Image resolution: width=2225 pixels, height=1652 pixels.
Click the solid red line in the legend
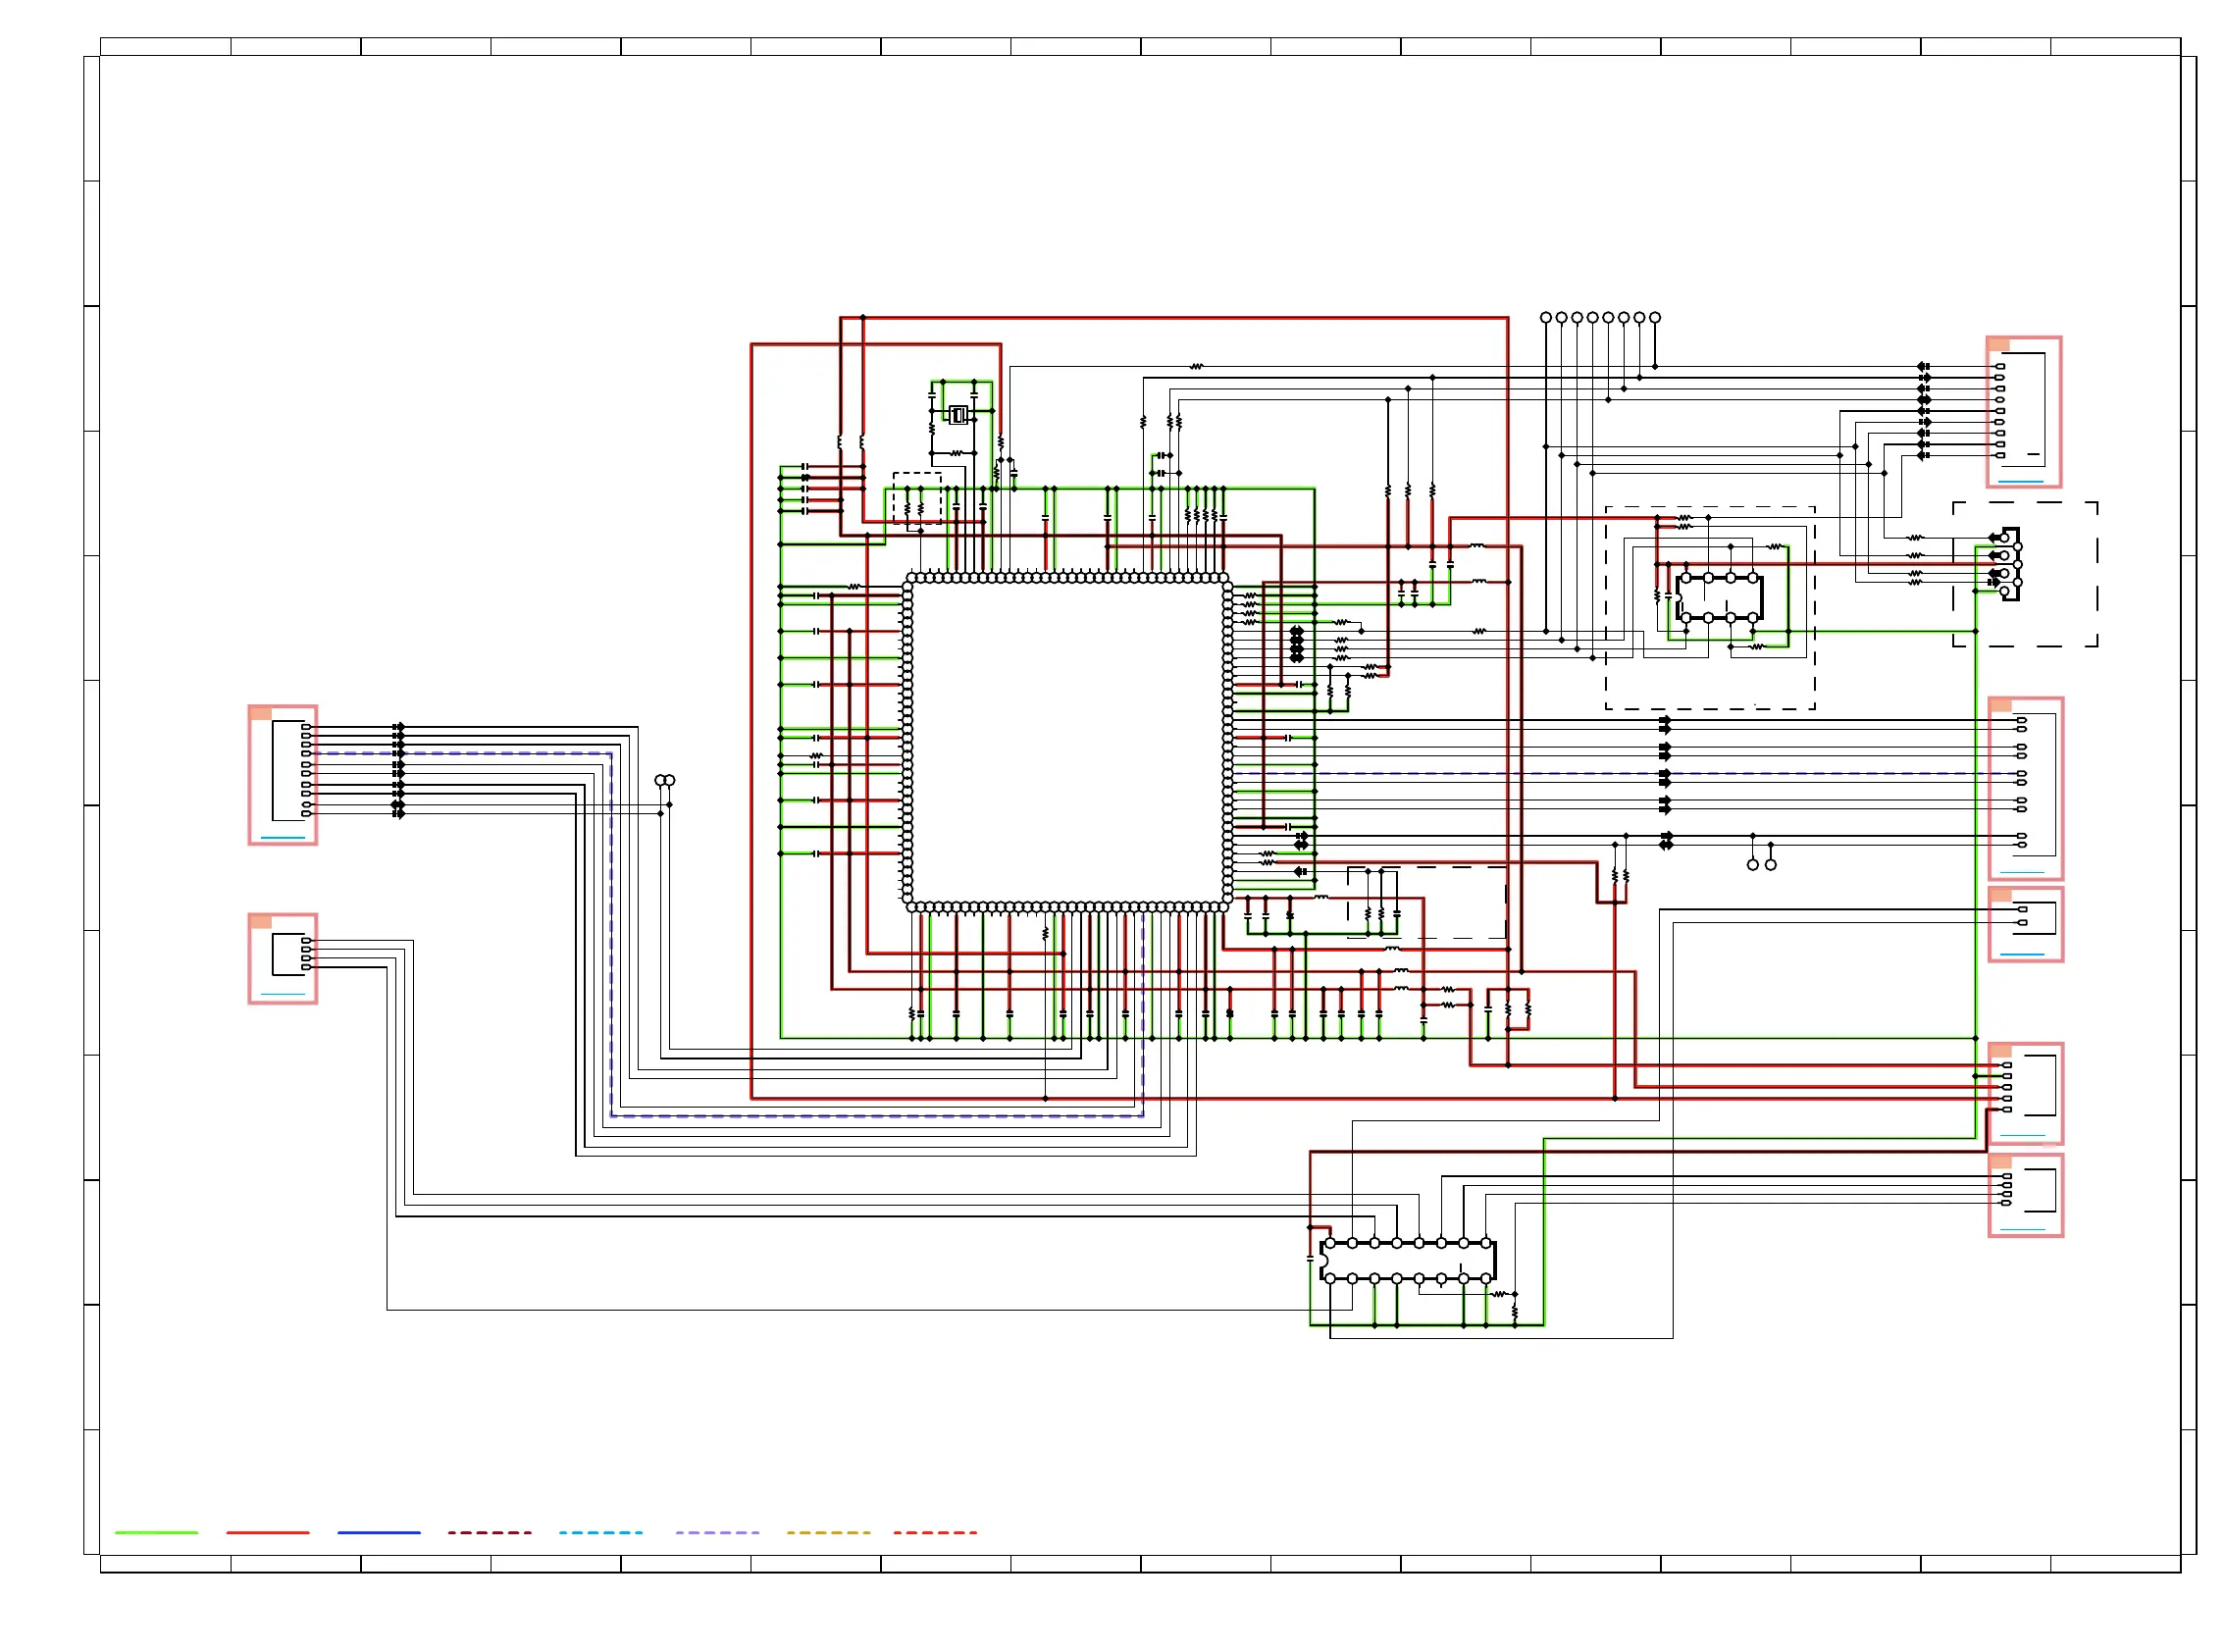268,1532
